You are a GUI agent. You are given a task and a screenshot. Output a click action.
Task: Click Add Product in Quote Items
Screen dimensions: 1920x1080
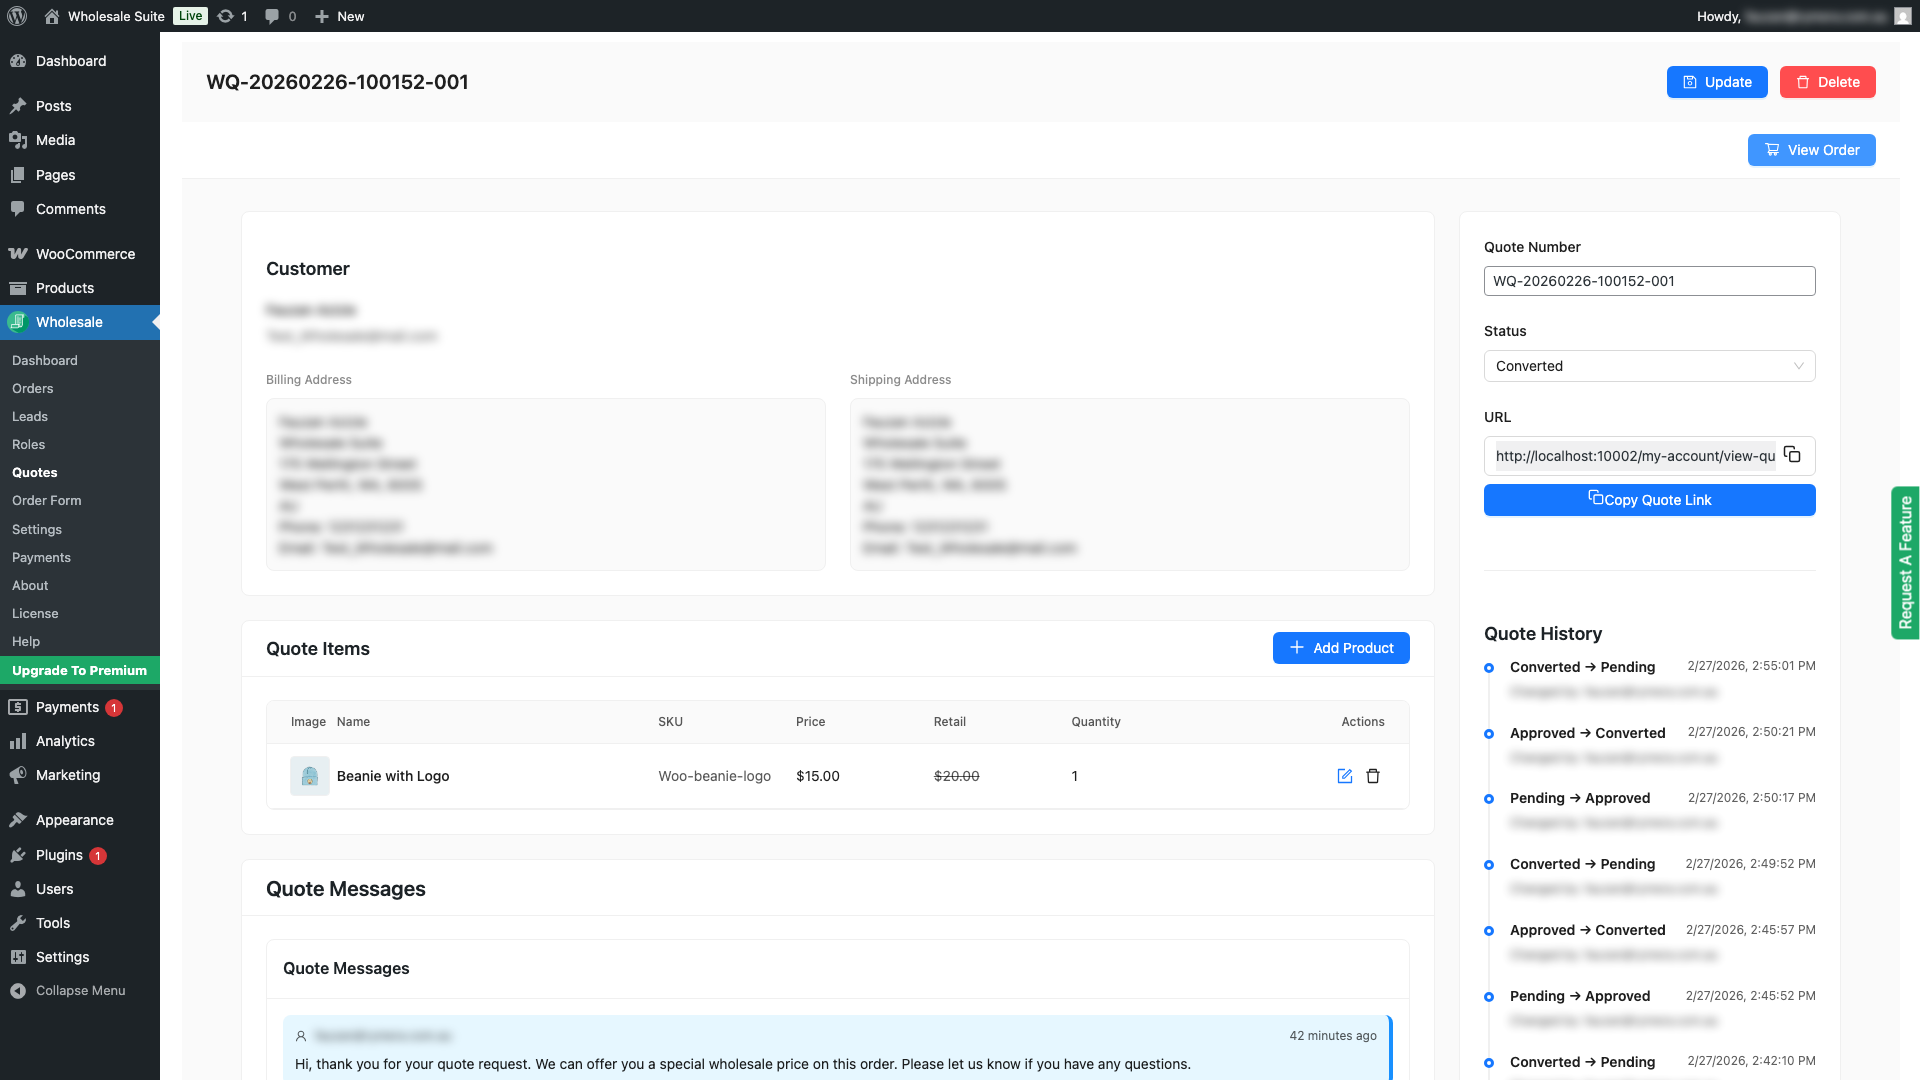pyautogui.click(x=1340, y=648)
